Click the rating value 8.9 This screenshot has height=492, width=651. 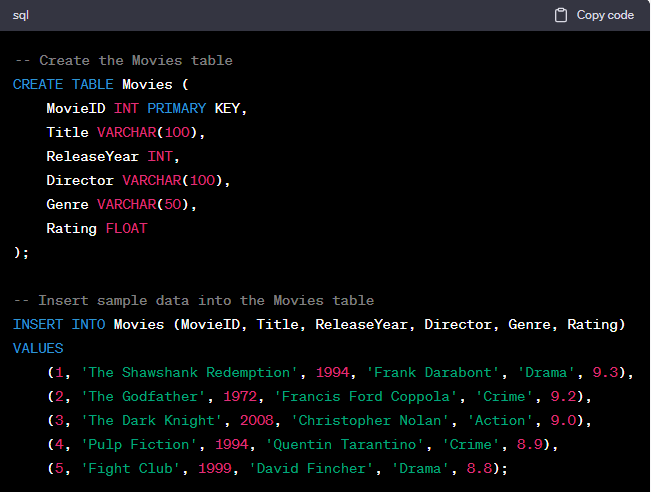(x=530, y=445)
